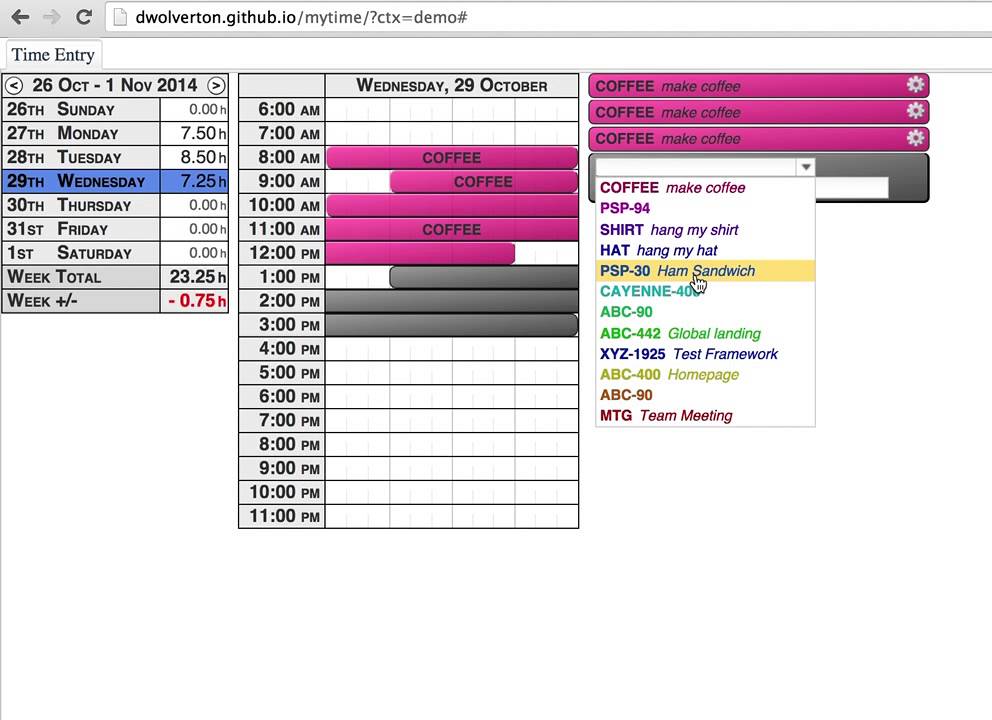
Task: Click Wednesday's '7.25 h' hours value
Action: pyautogui.click(x=202, y=182)
